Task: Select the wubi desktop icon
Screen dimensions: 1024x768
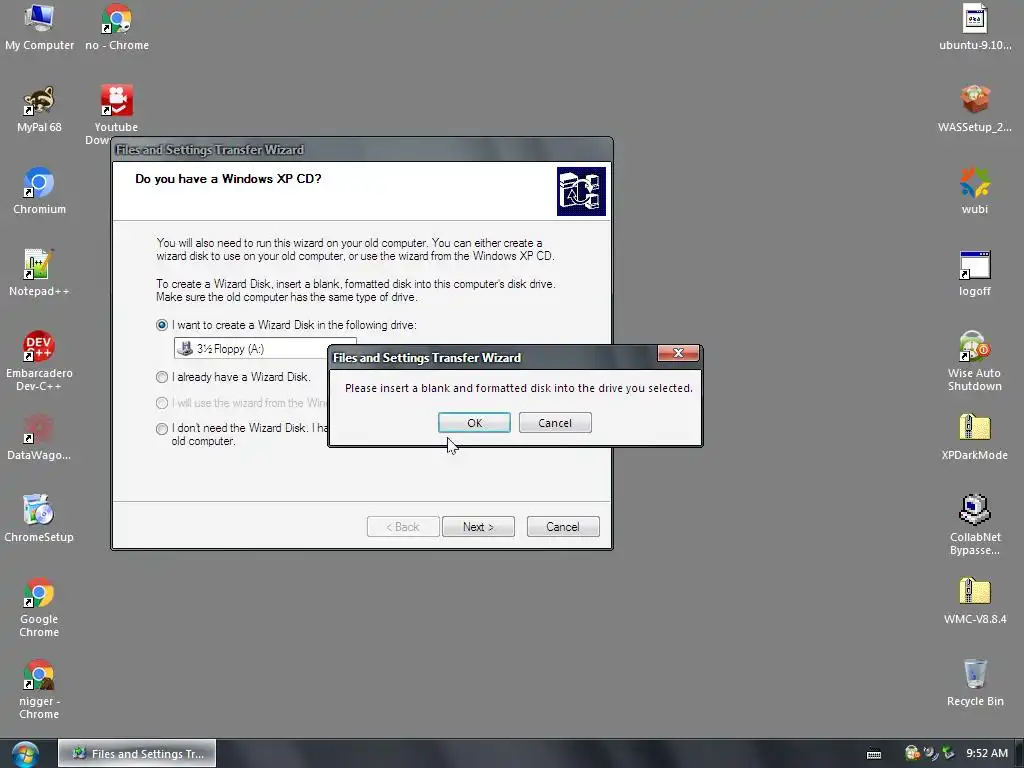Action: coord(975,191)
